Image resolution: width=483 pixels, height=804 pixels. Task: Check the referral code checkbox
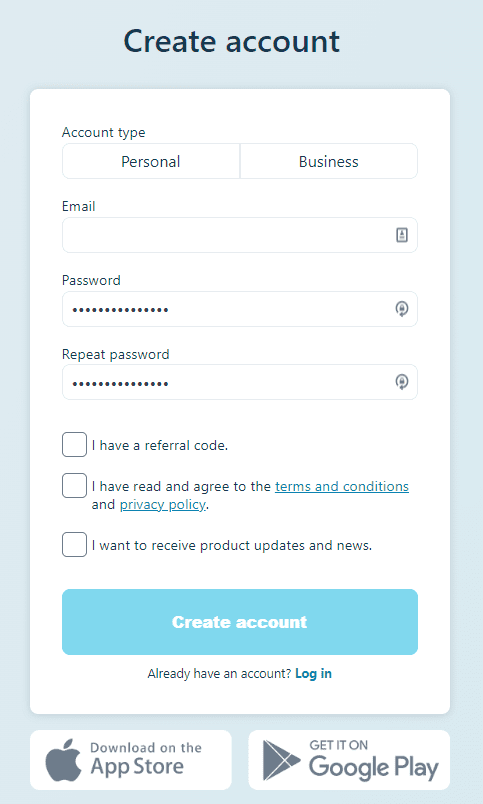[74, 445]
